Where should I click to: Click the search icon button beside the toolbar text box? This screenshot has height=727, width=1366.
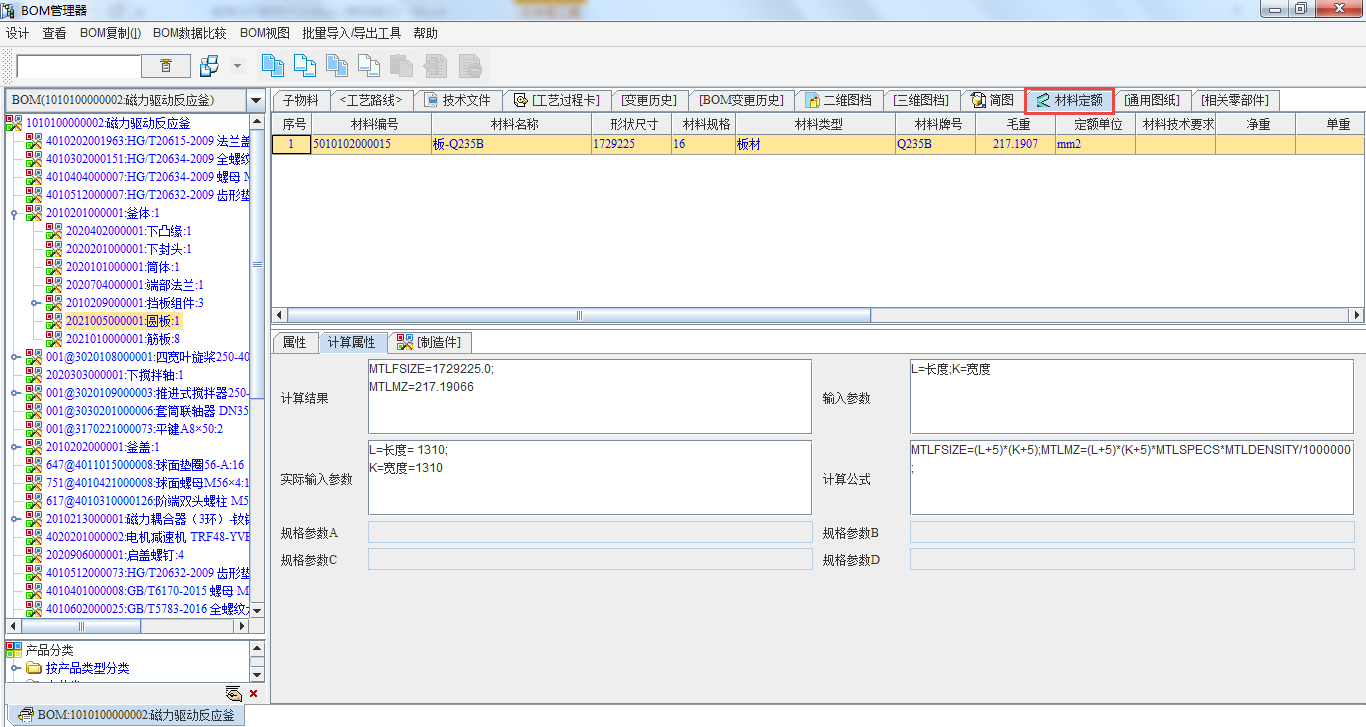pos(166,66)
